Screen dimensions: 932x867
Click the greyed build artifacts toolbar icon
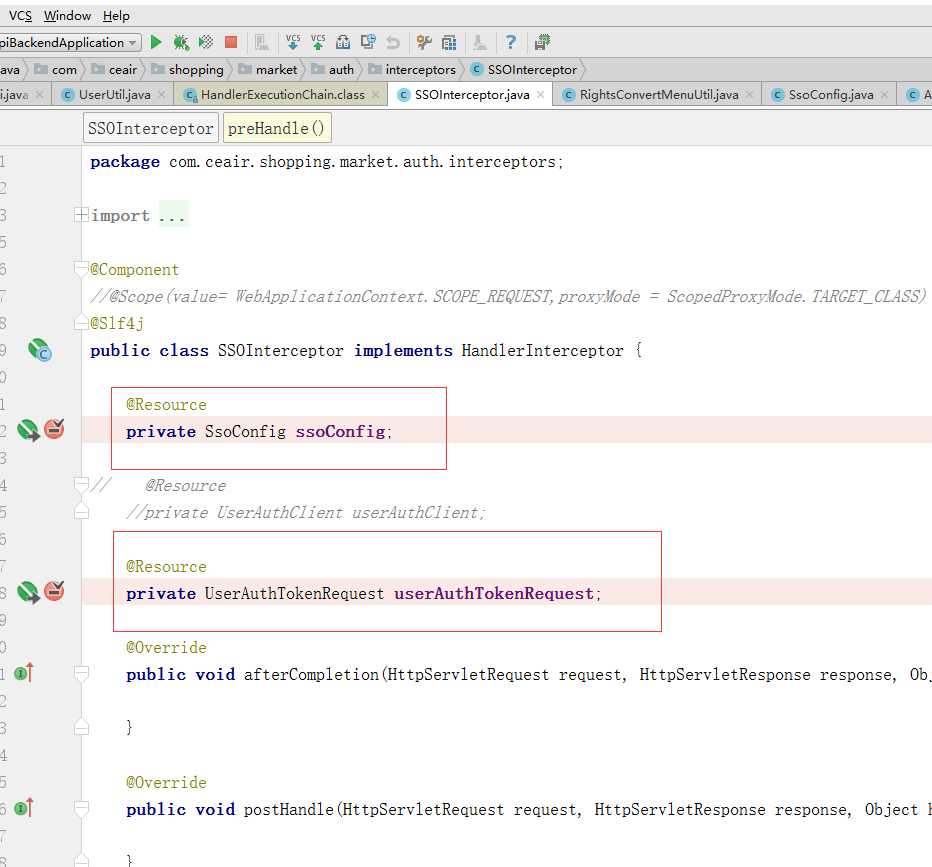pyautogui.click(x=261, y=42)
